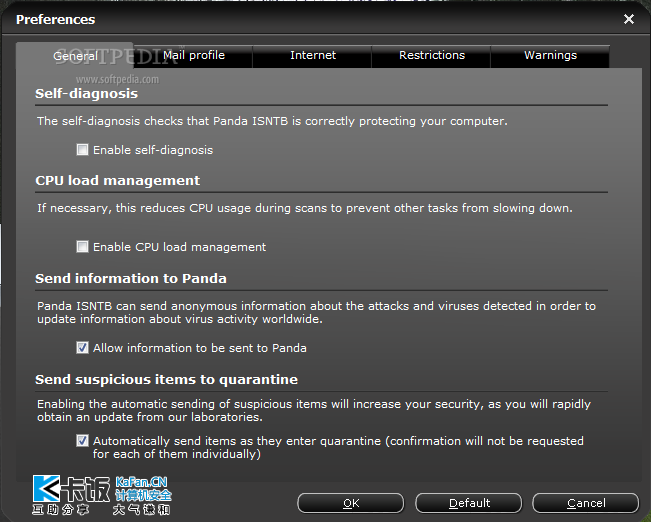Click the self-diagnosis description sentence
This screenshot has width=651, height=522.
click(272, 121)
